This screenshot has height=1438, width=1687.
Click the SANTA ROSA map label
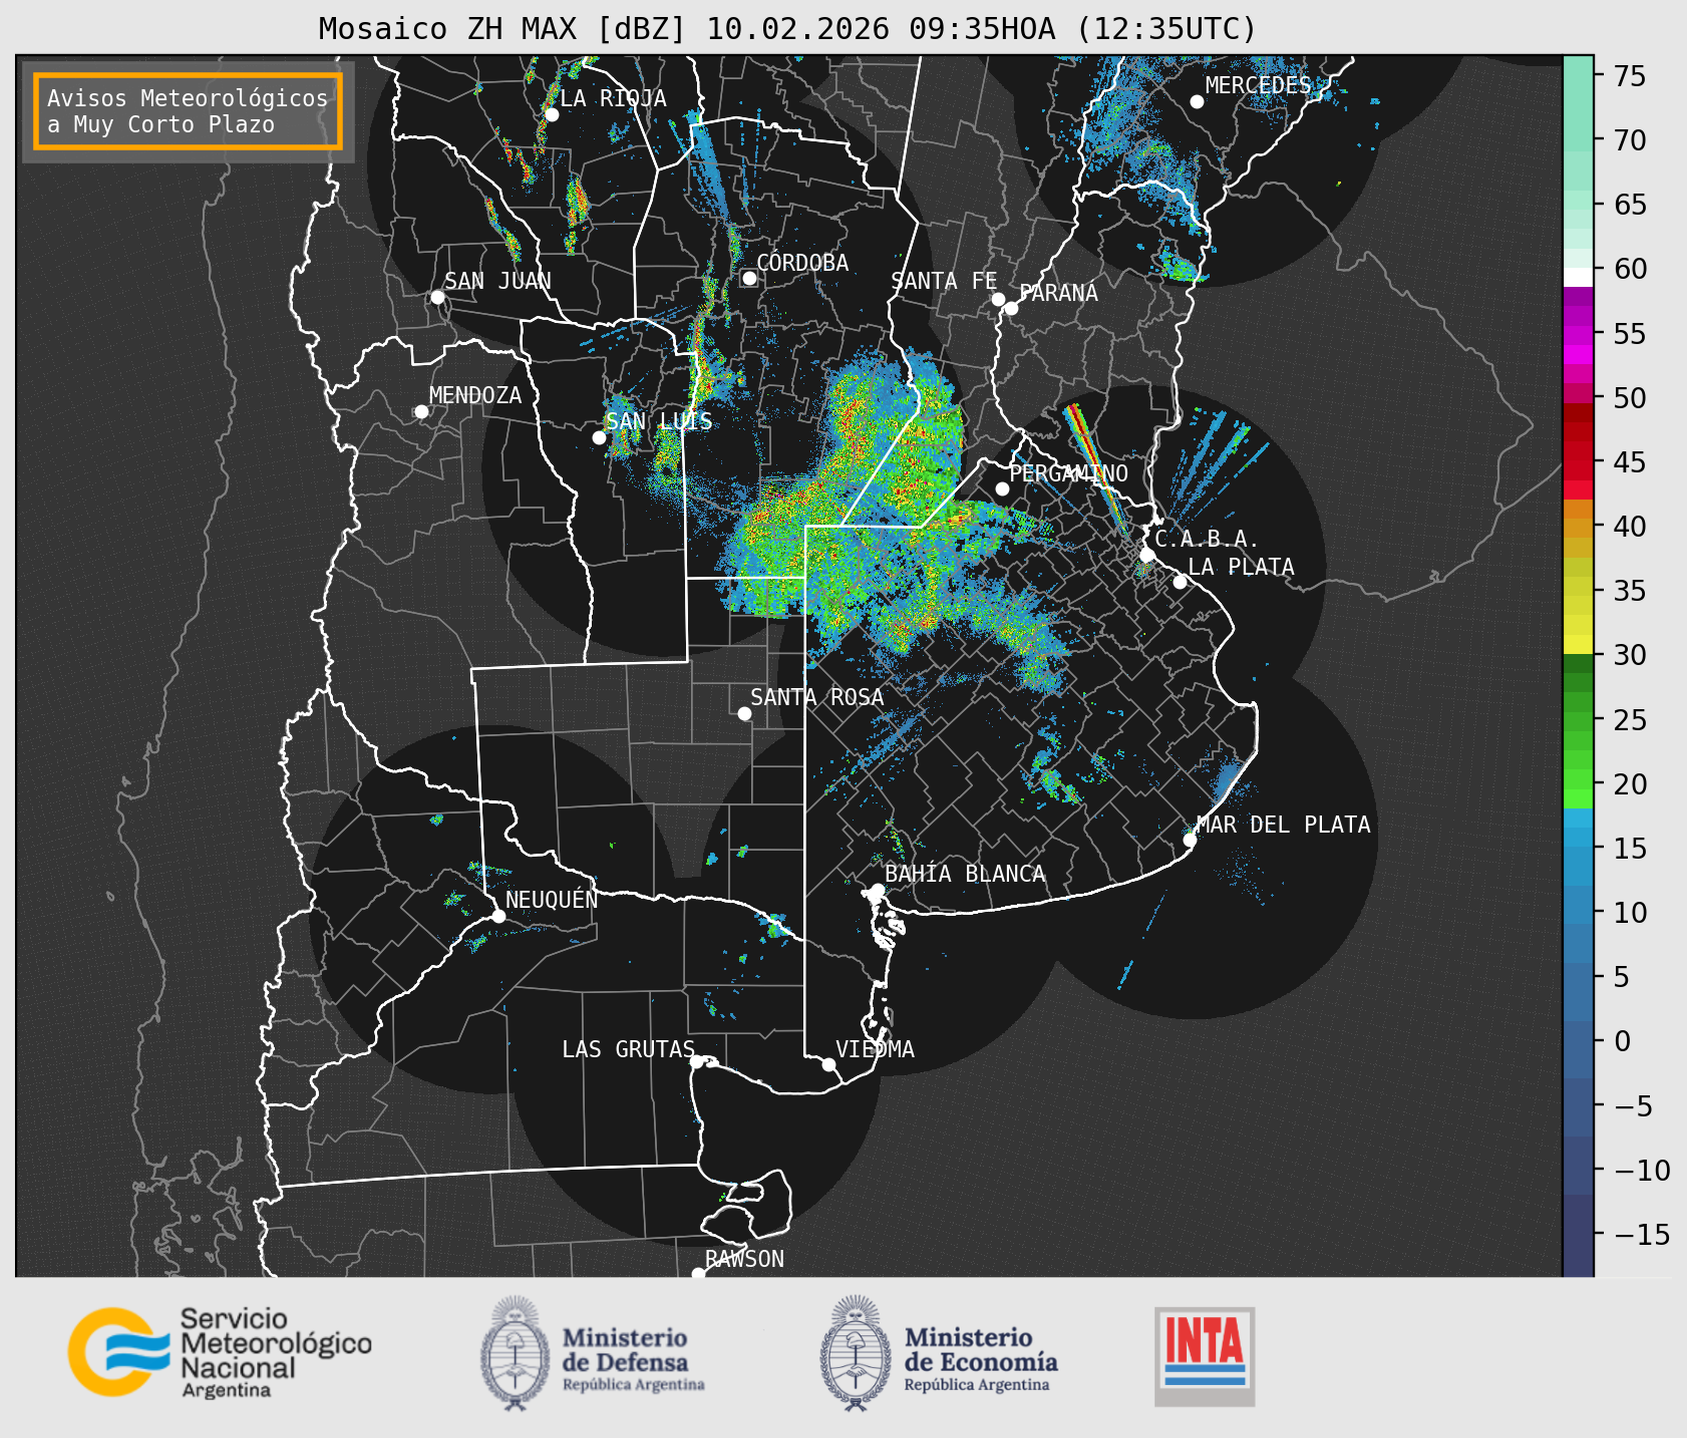(817, 697)
